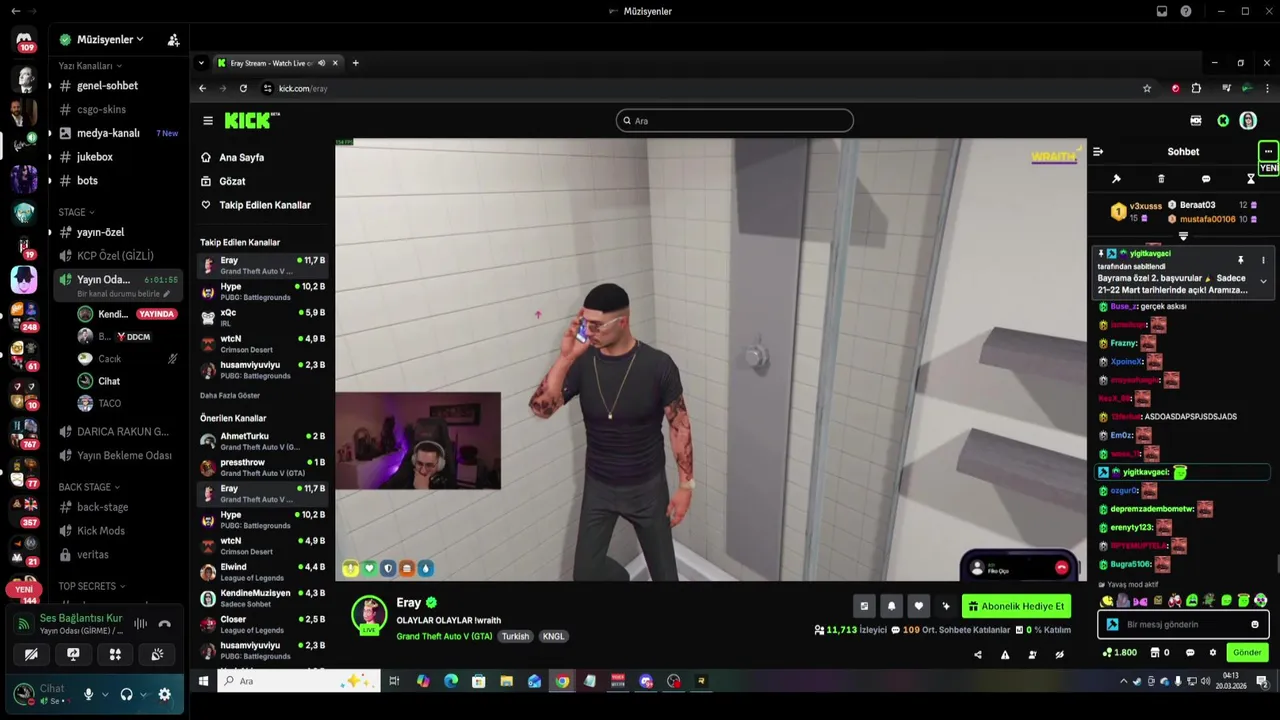Screen dimensions: 1280x720
Task: Report the stream with the warning triangle icon
Action: pos(1005,655)
